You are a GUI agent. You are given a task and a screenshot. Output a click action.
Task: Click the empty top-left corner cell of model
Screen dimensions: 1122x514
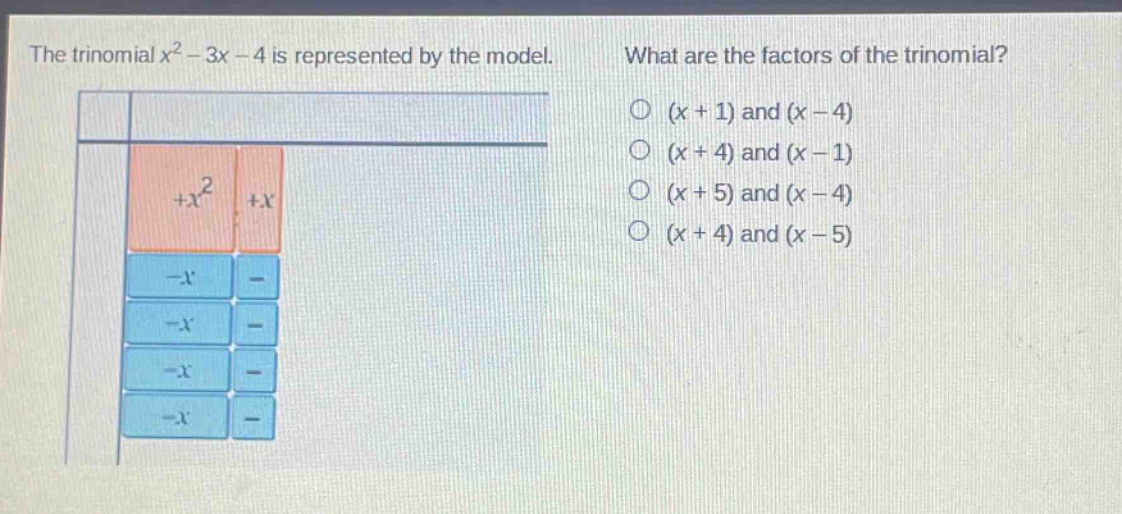(103, 117)
